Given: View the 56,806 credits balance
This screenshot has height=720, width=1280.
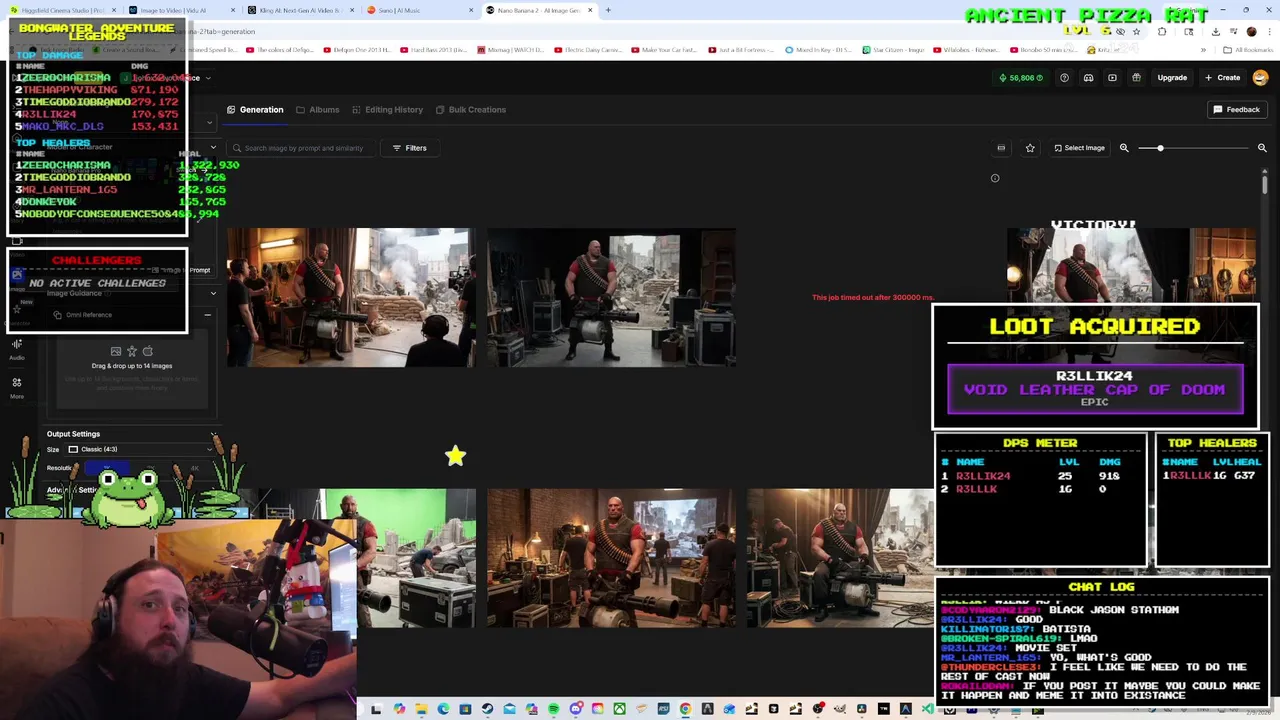Looking at the screenshot, I should pos(1021,77).
